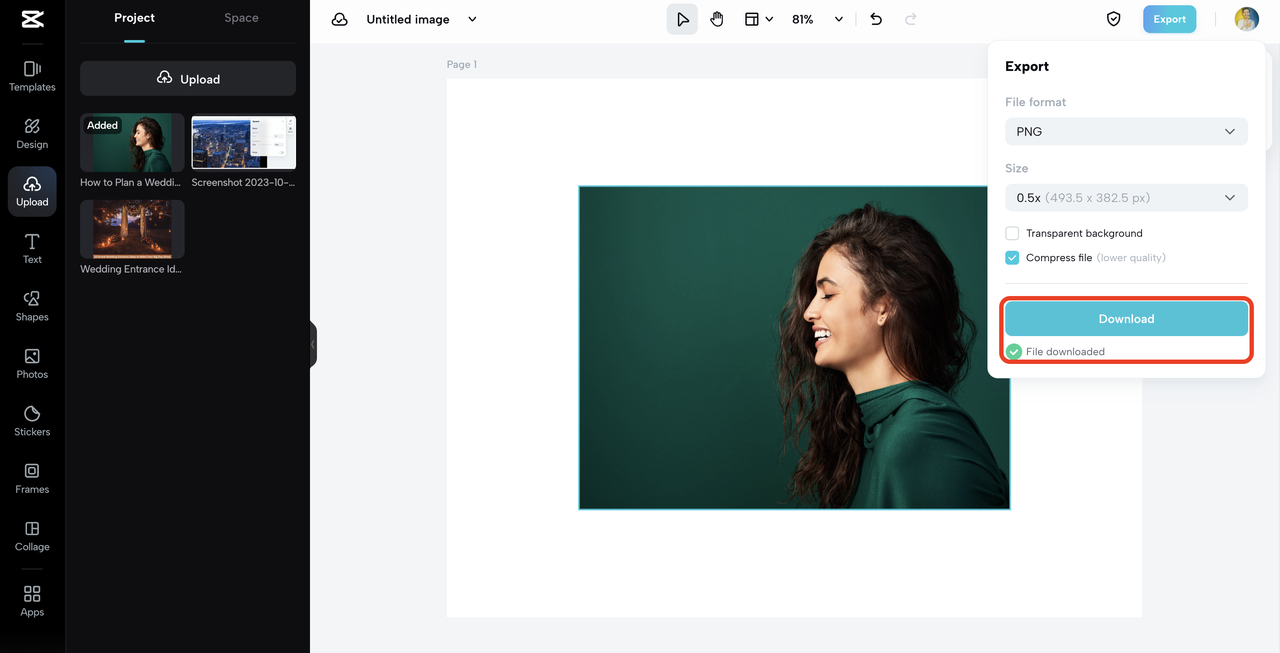This screenshot has height=653, width=1280.
Task: Open the Shapes panel
Action: tap(32, 306)
